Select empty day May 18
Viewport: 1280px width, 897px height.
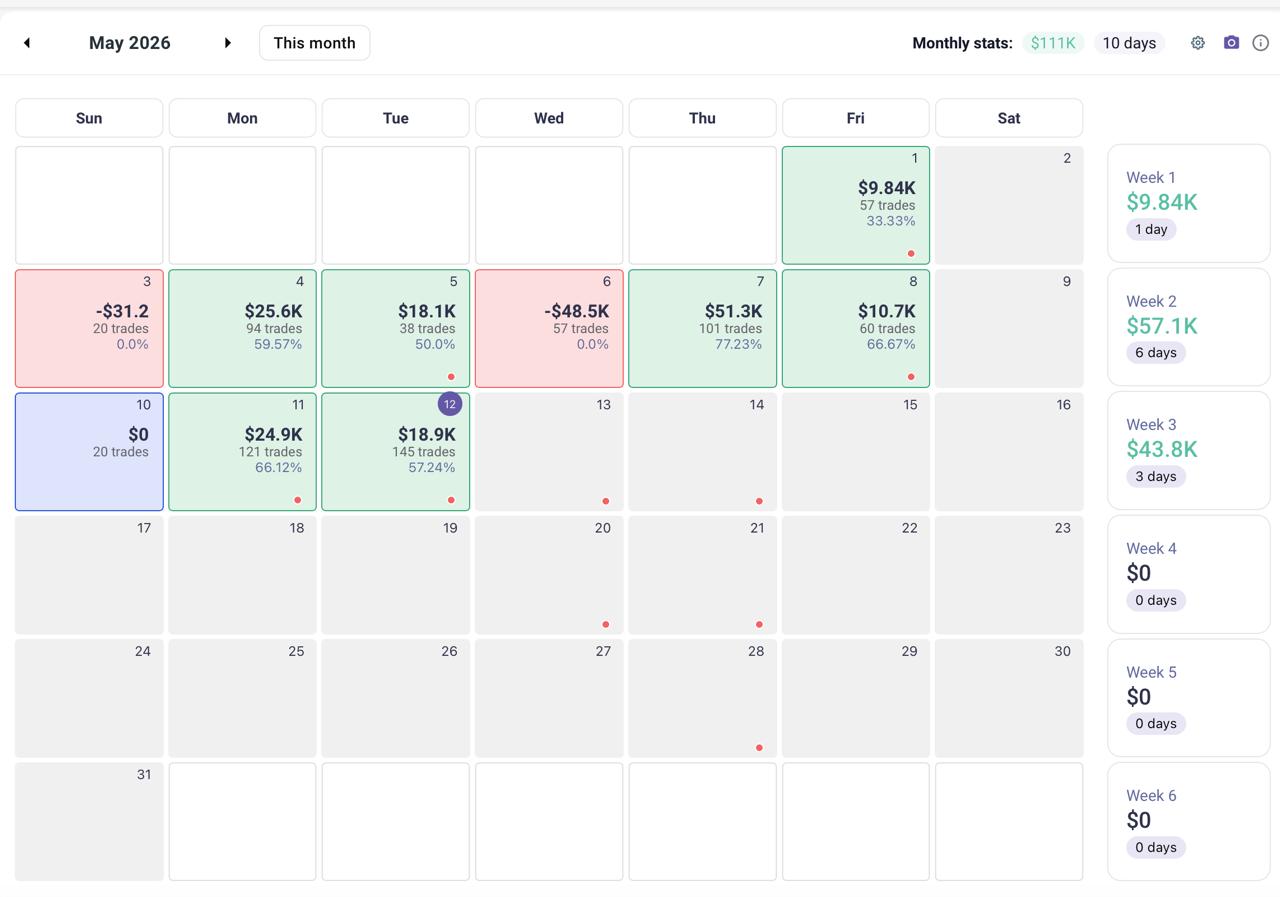coord(242,575)
